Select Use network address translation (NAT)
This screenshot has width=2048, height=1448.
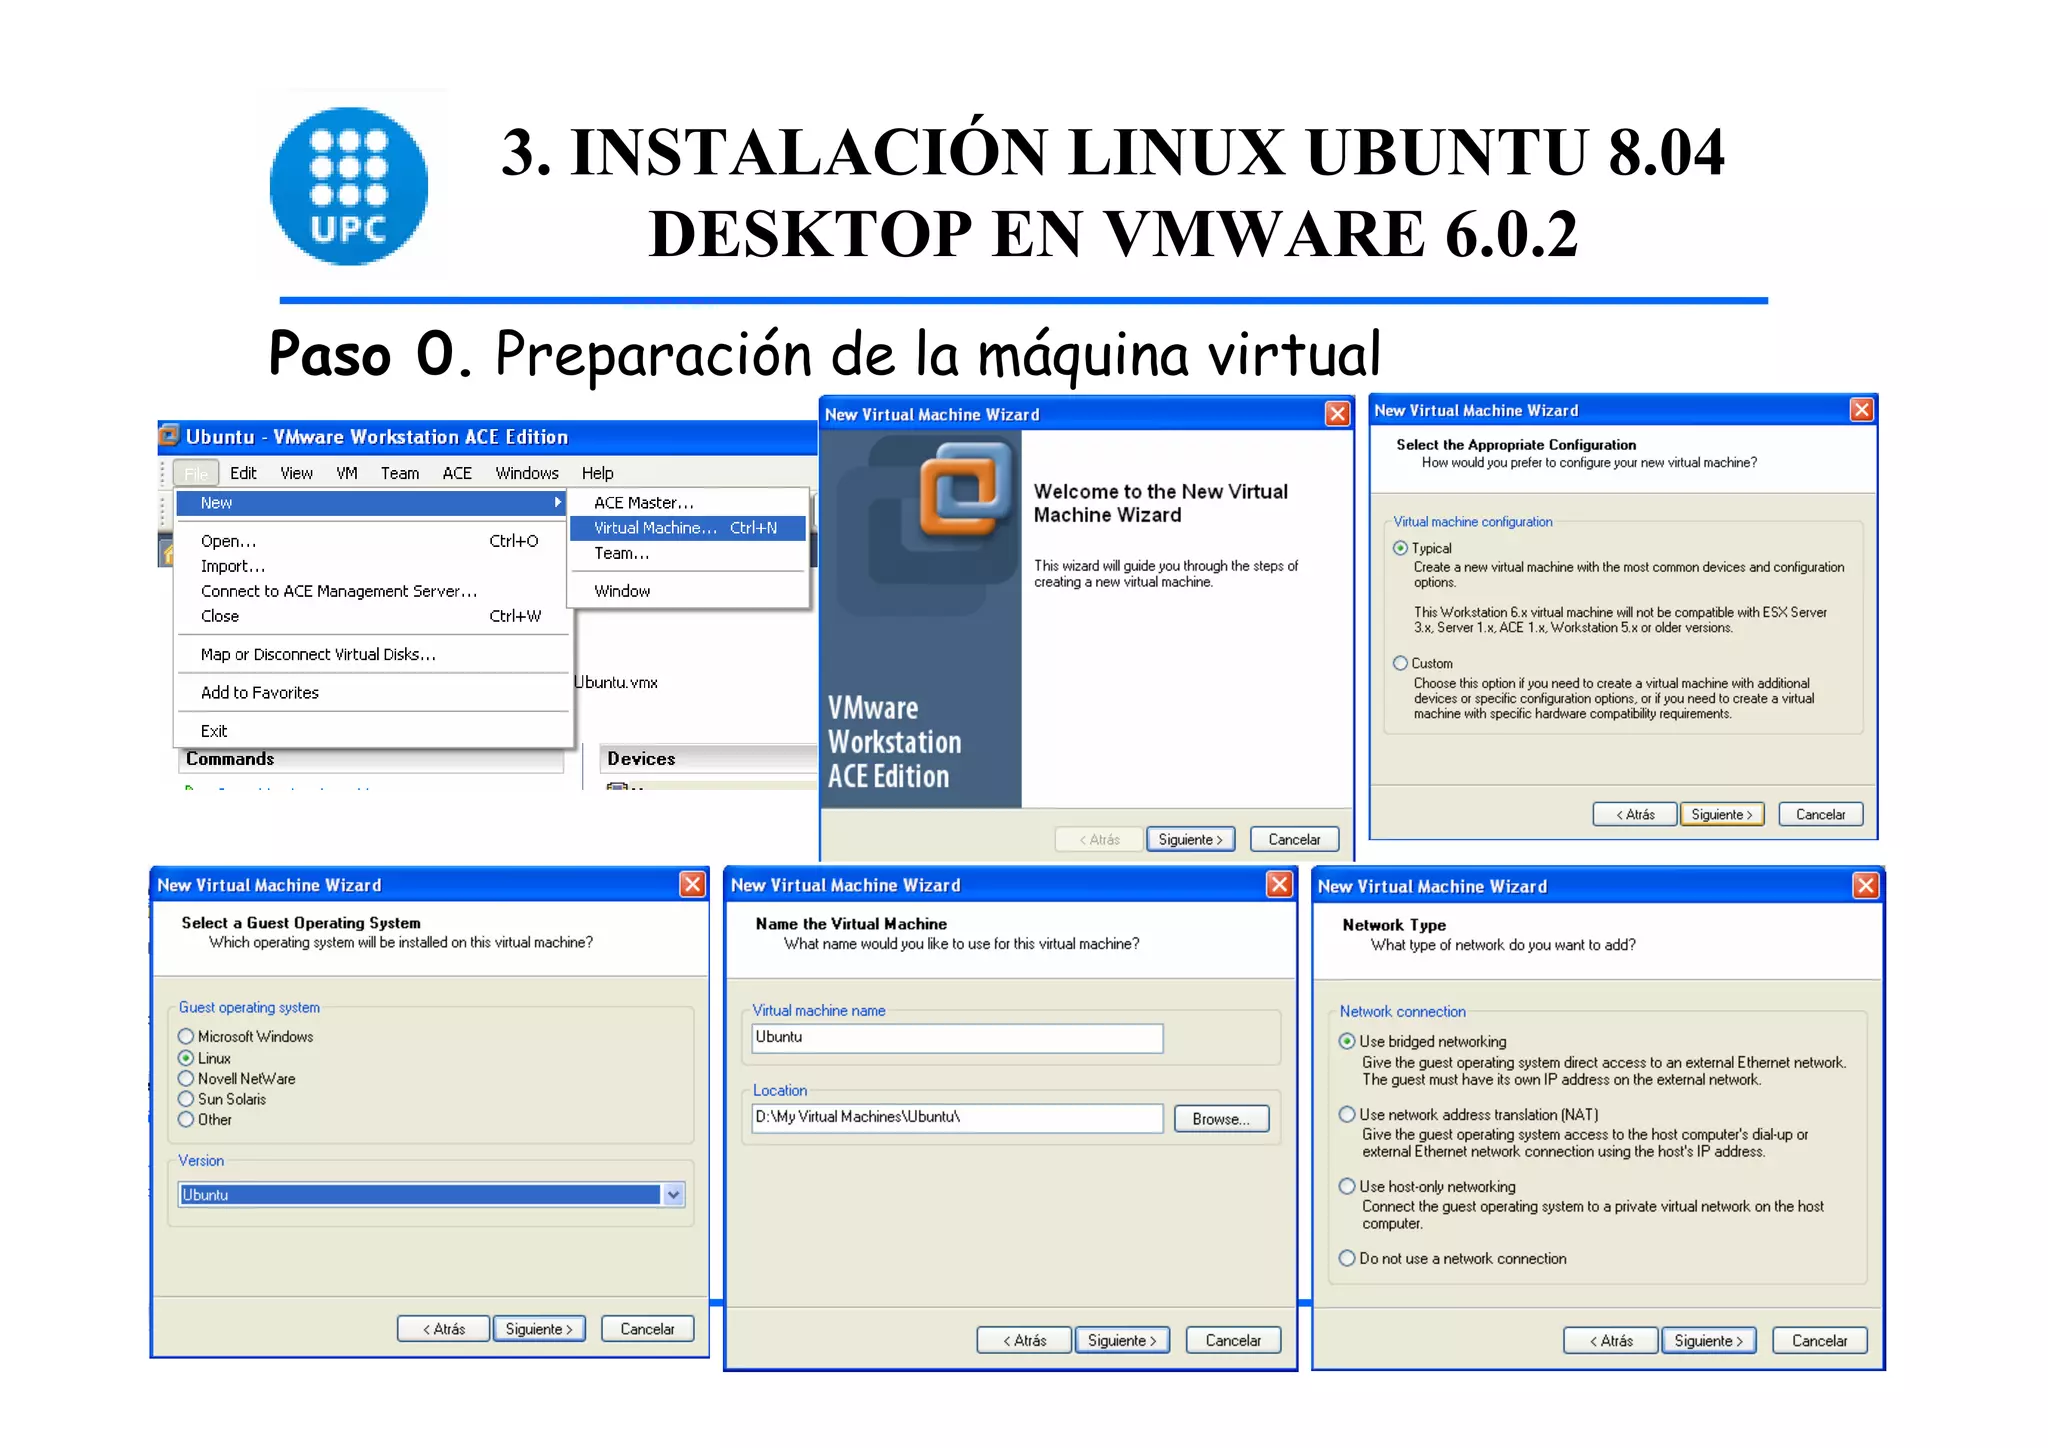pyautogui.click(x=1347, y=1114)
